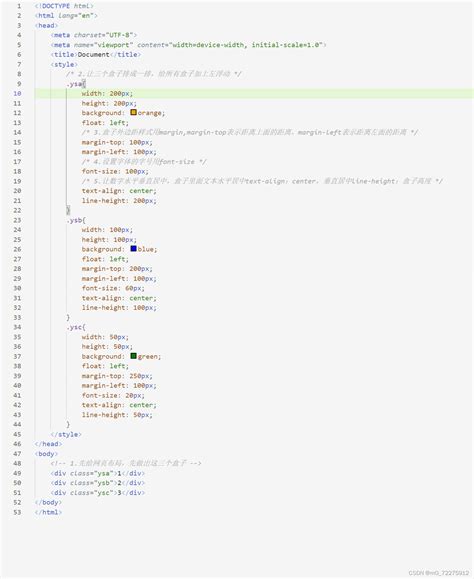Click the div with class ysa

point(98,473)
